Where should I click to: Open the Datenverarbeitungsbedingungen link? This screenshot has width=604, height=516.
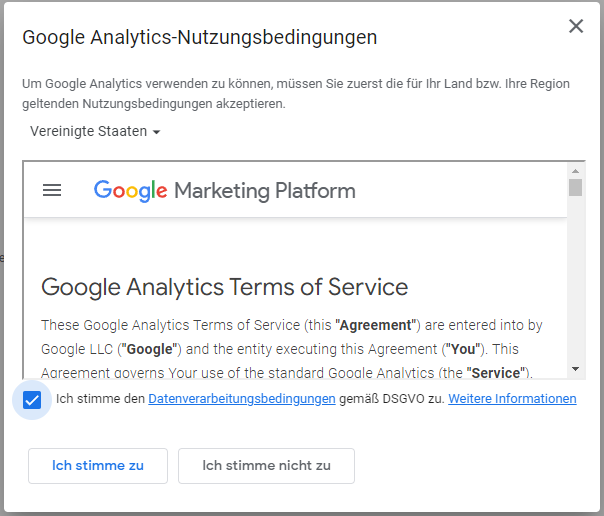[x=242, y=399]
